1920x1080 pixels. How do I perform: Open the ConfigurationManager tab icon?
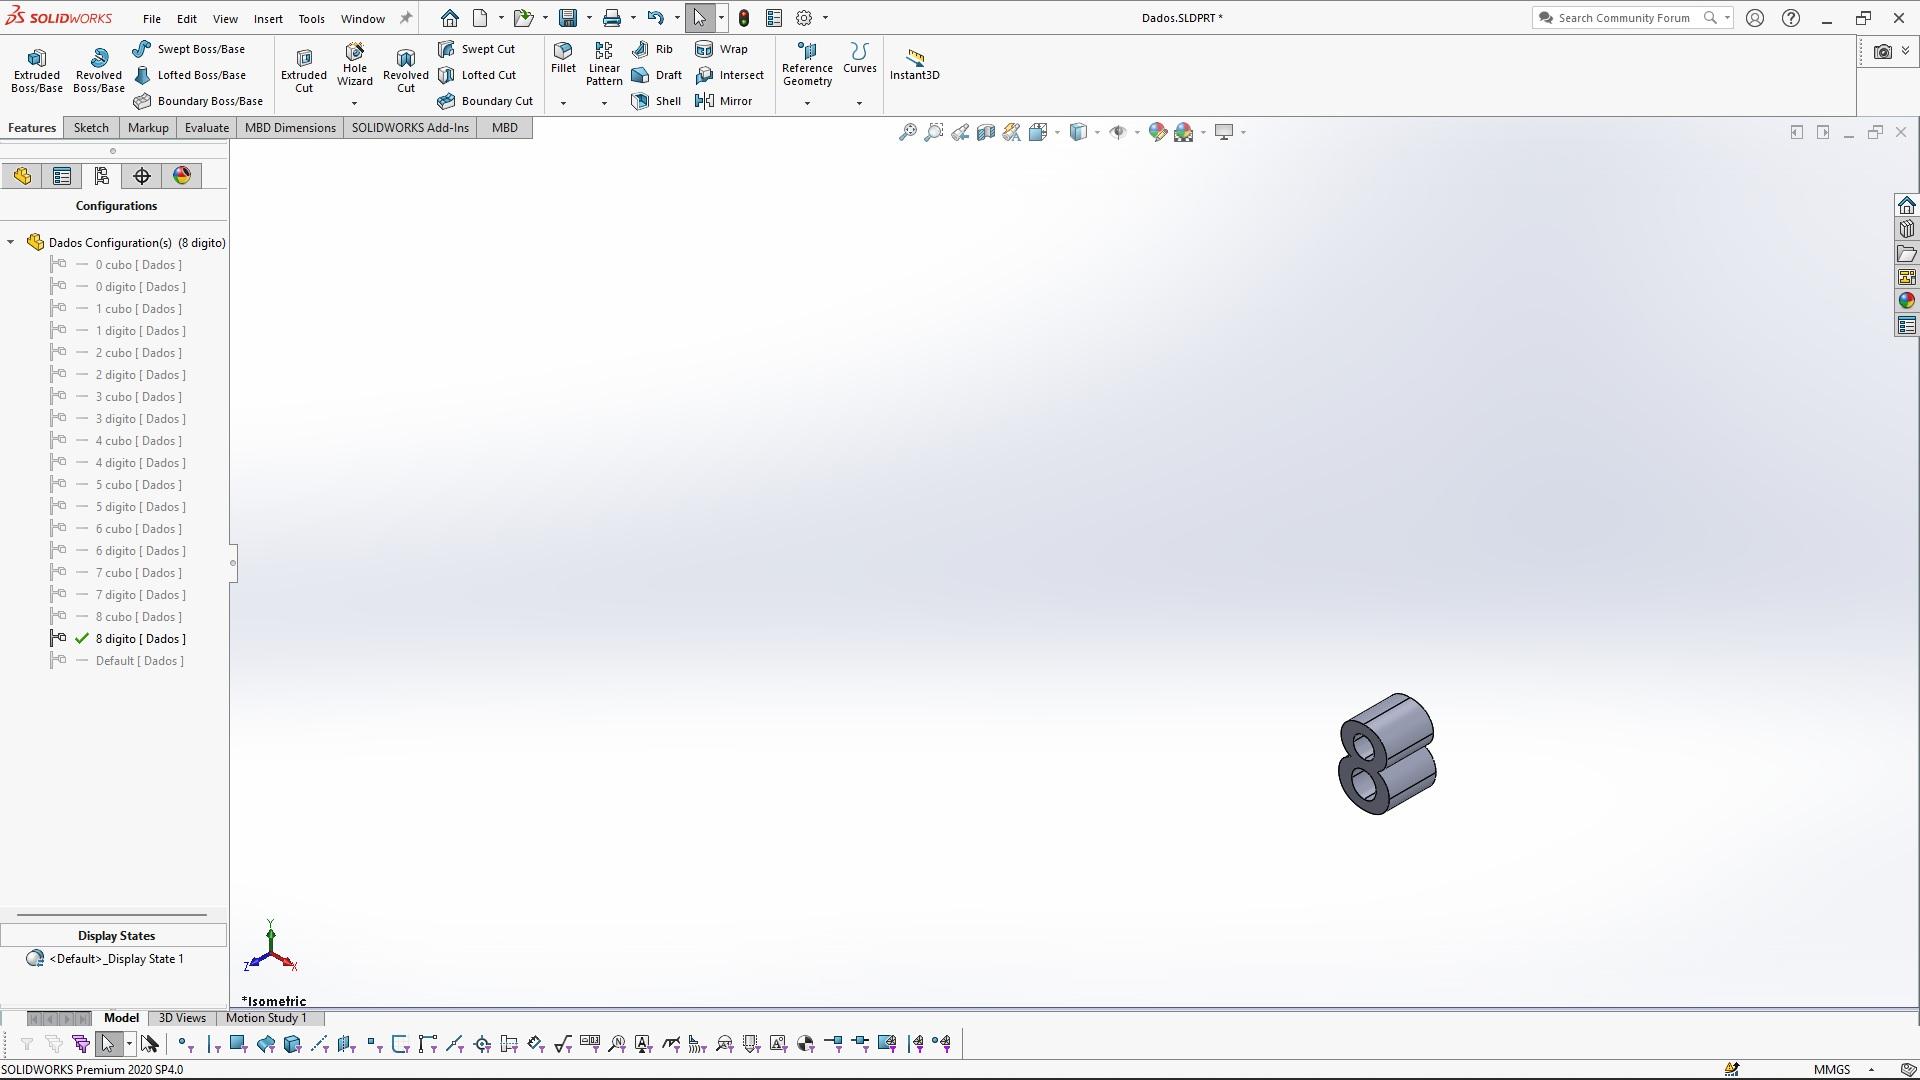pos(101,176)
